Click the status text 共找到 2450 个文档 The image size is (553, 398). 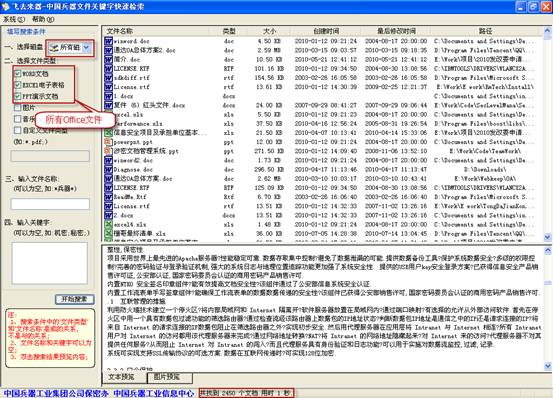click(229, 393)
